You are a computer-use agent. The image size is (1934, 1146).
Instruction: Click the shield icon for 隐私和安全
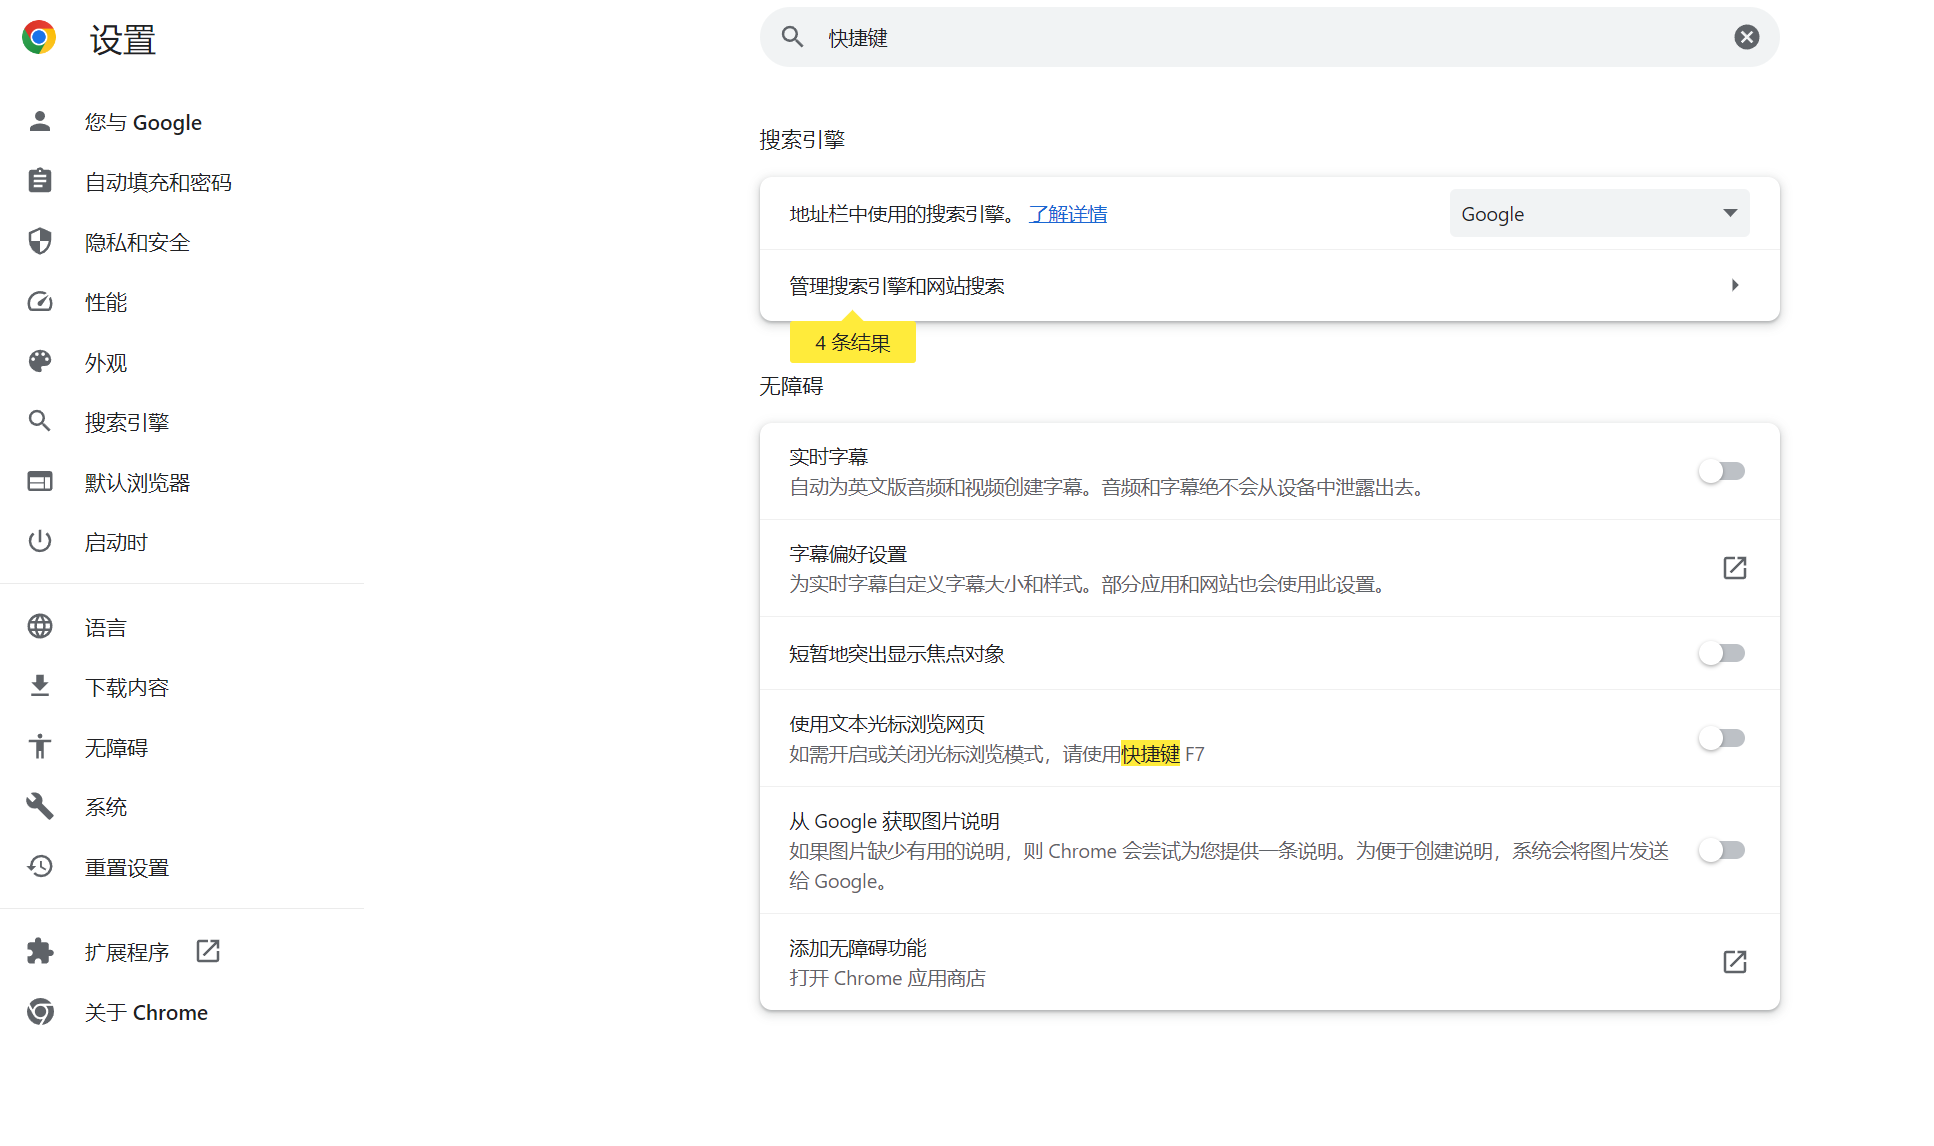click(x=40, y=241)
